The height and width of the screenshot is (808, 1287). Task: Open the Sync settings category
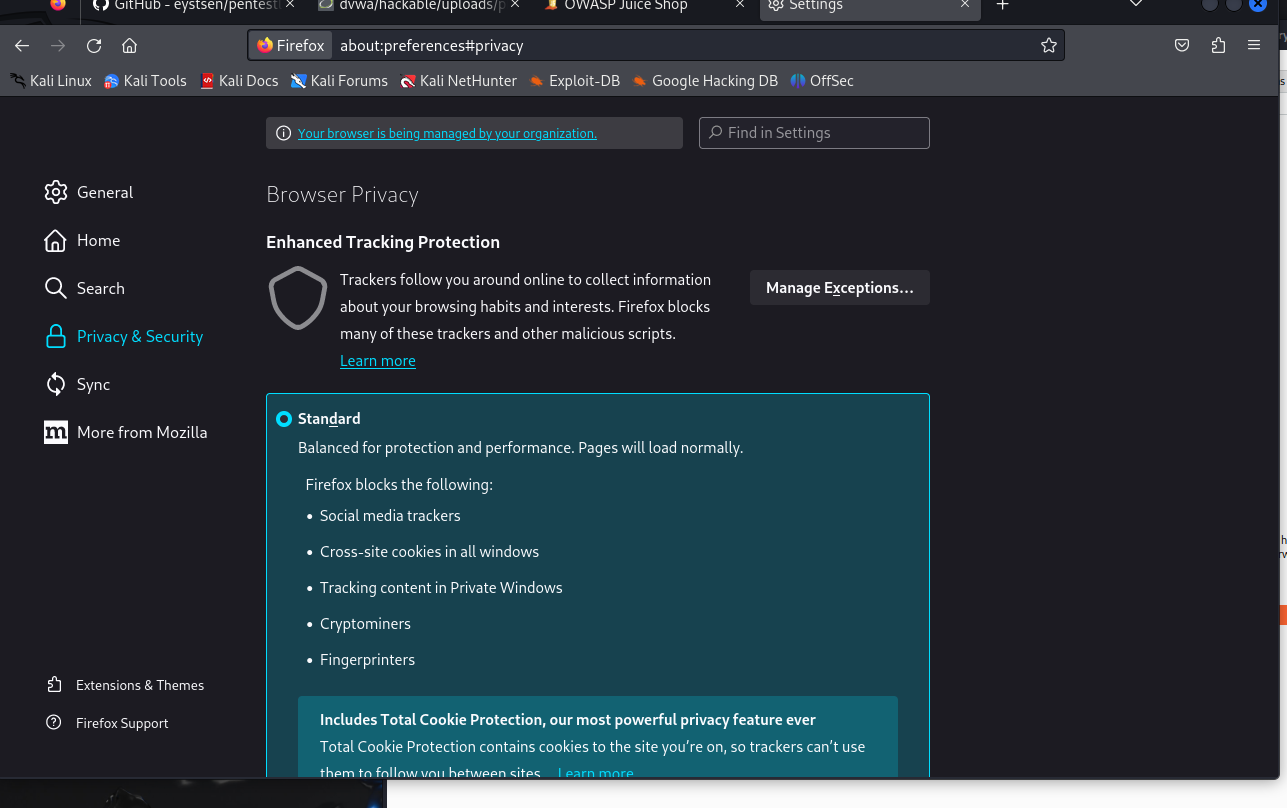[78, 384]
